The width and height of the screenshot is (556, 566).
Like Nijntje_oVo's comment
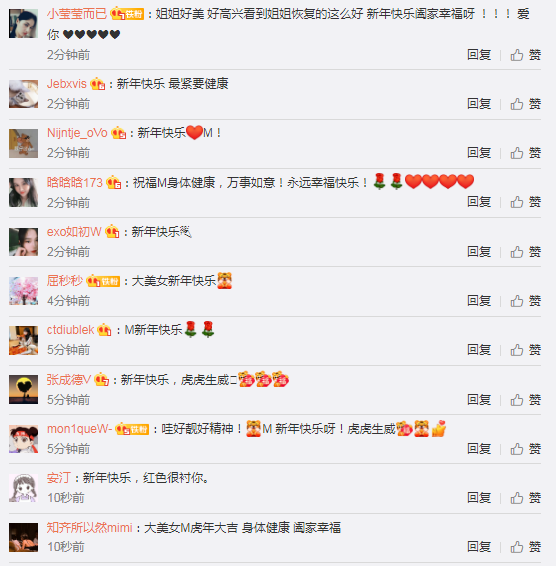tap(525, 153)
